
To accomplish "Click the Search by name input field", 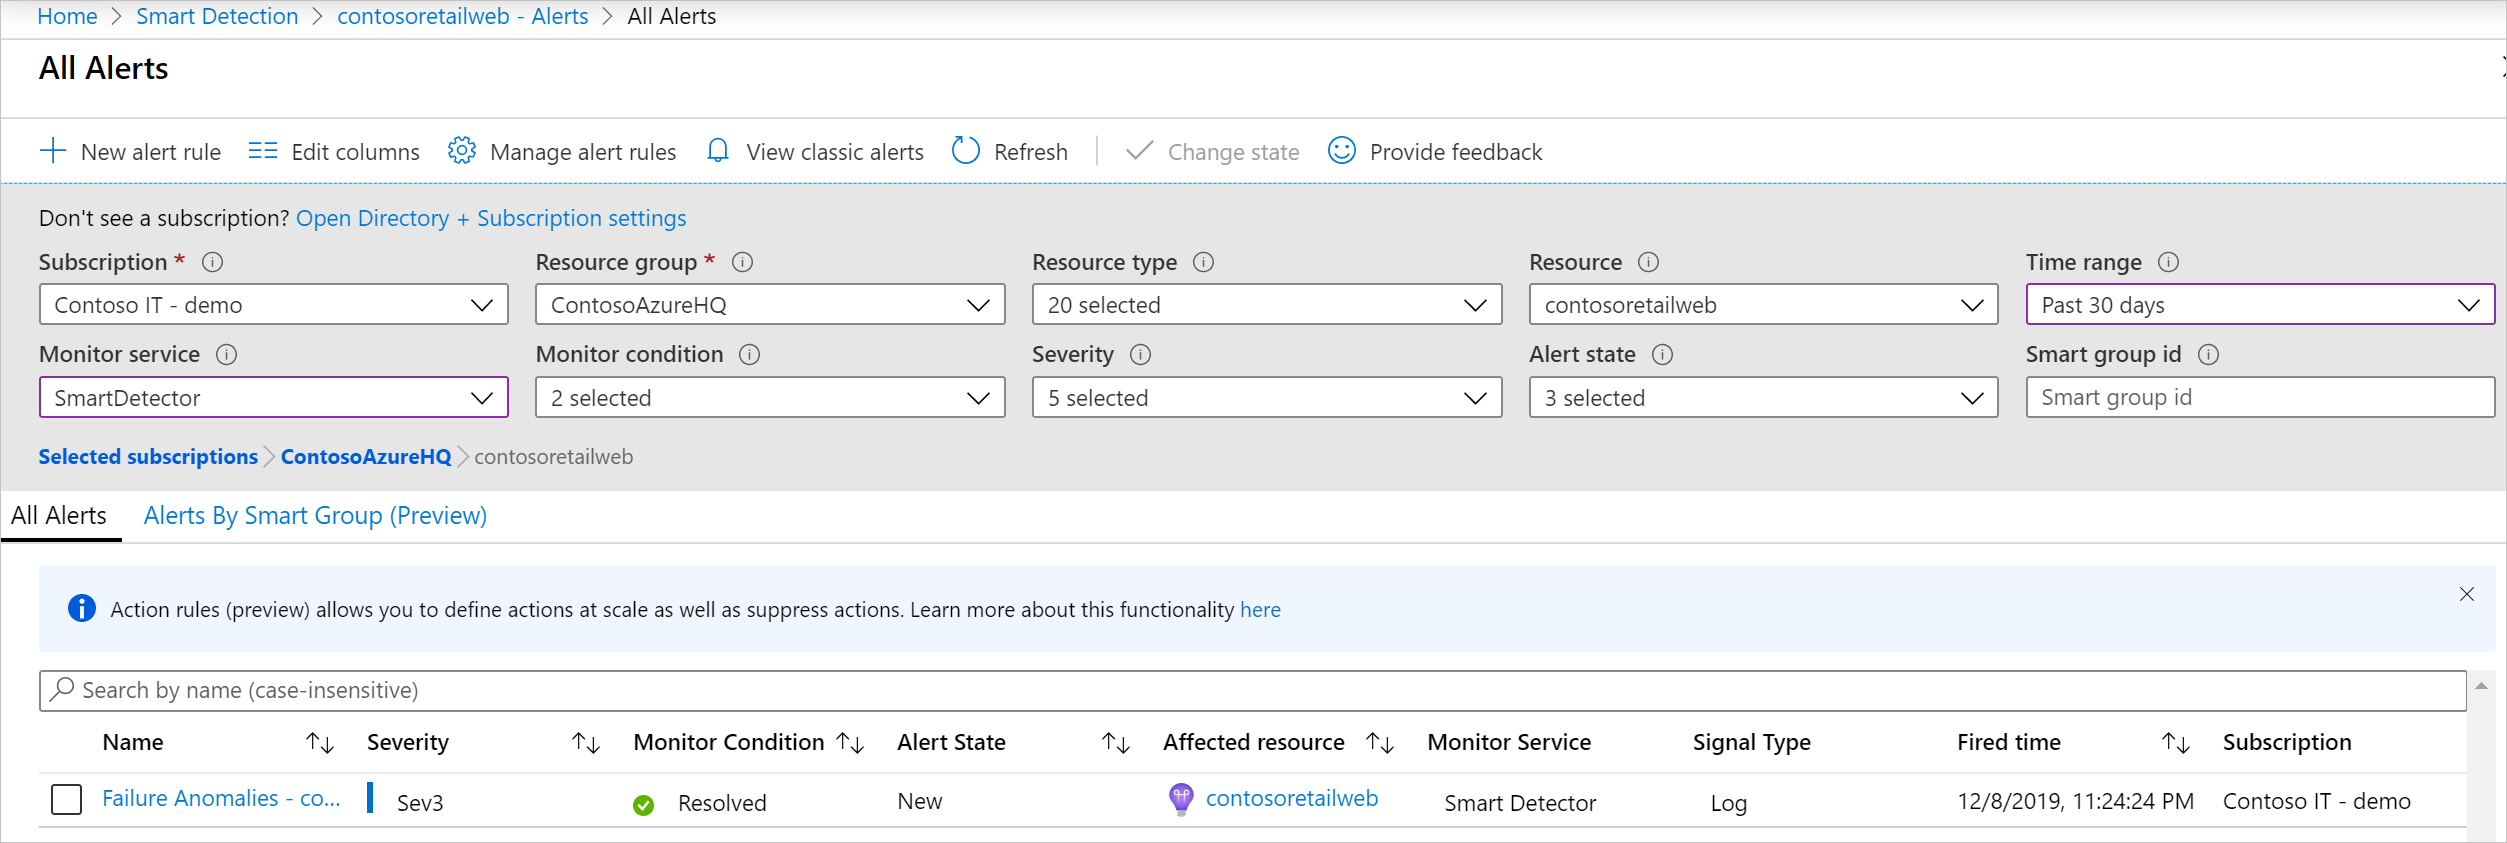I will 1250,691.
